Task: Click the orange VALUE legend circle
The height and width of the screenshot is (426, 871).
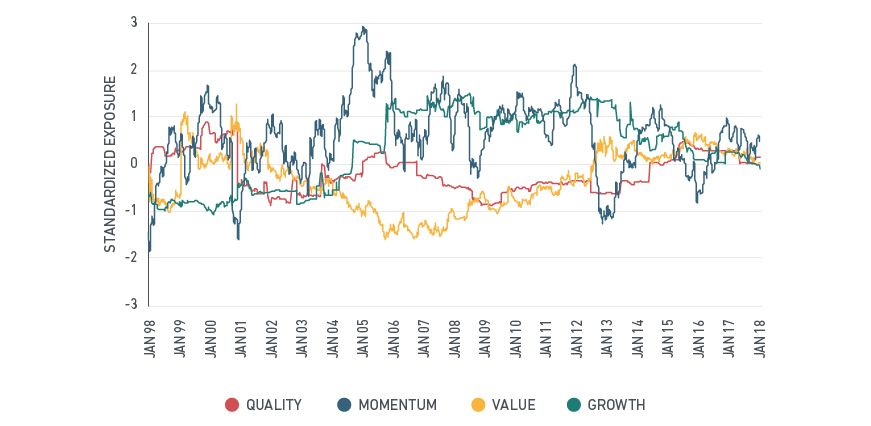Action: [476, 405]
